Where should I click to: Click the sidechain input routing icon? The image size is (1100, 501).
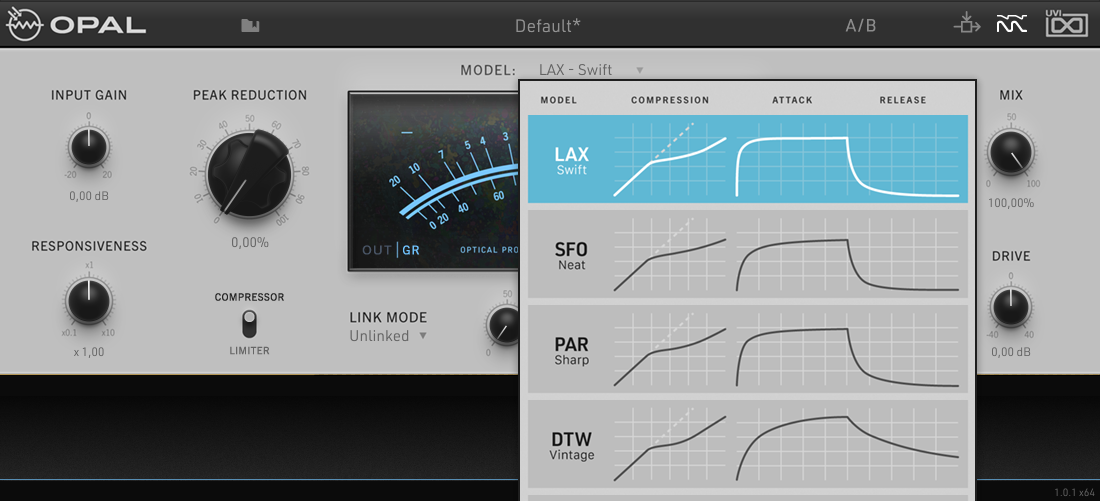[x=967, y=25]
